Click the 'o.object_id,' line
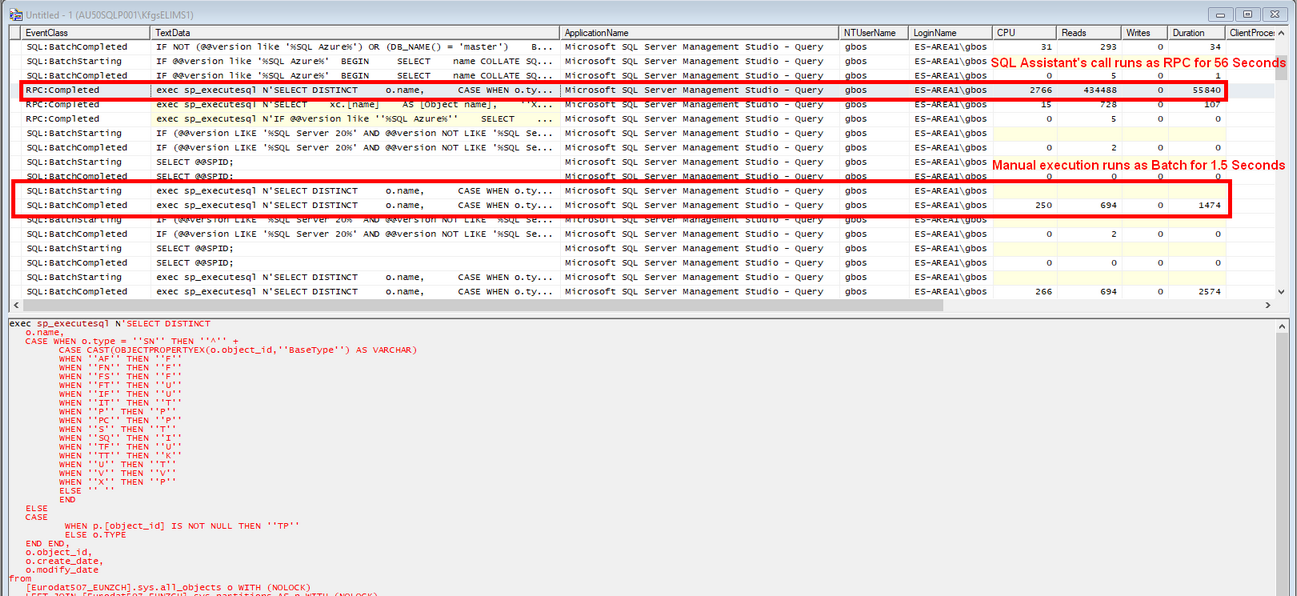The height and width of the screenshot is (596, 1297). pyautogui.click(x=58, y=552)
